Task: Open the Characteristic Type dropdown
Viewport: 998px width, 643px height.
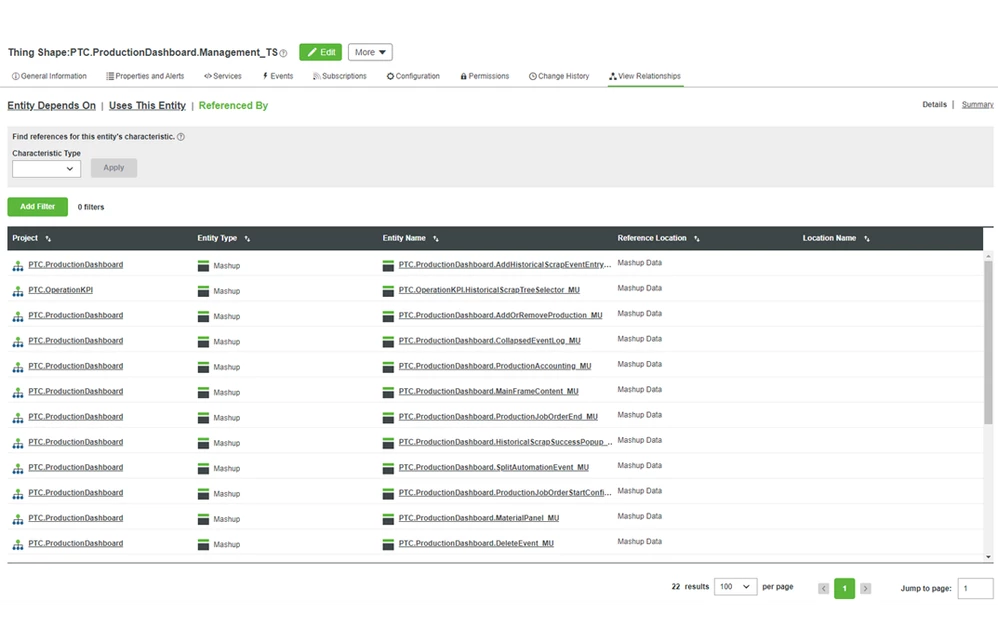Action: tap(46, 169)
